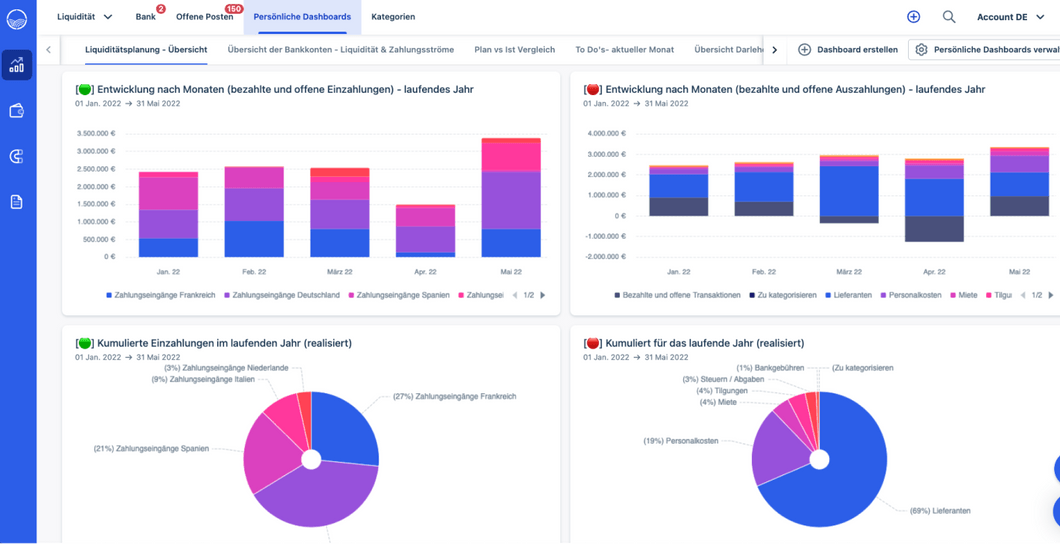
Task: Open search with the magnifier icon
Action: (949, 17)
